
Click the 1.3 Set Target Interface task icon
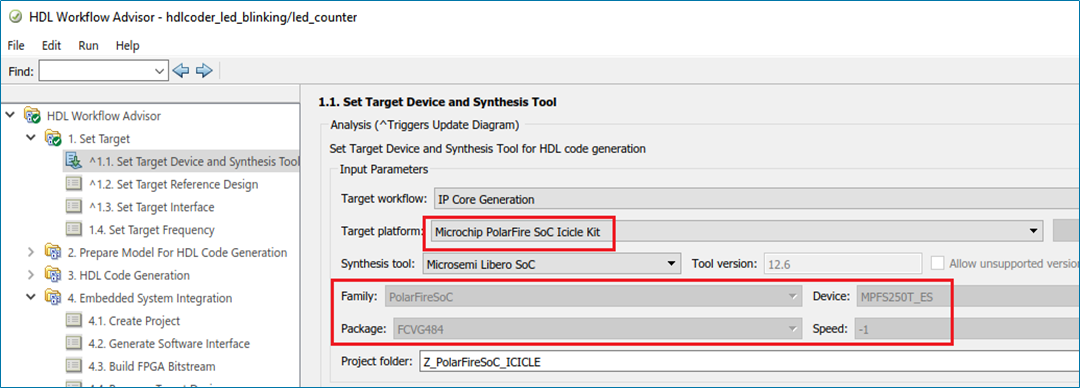coord(74,207)
